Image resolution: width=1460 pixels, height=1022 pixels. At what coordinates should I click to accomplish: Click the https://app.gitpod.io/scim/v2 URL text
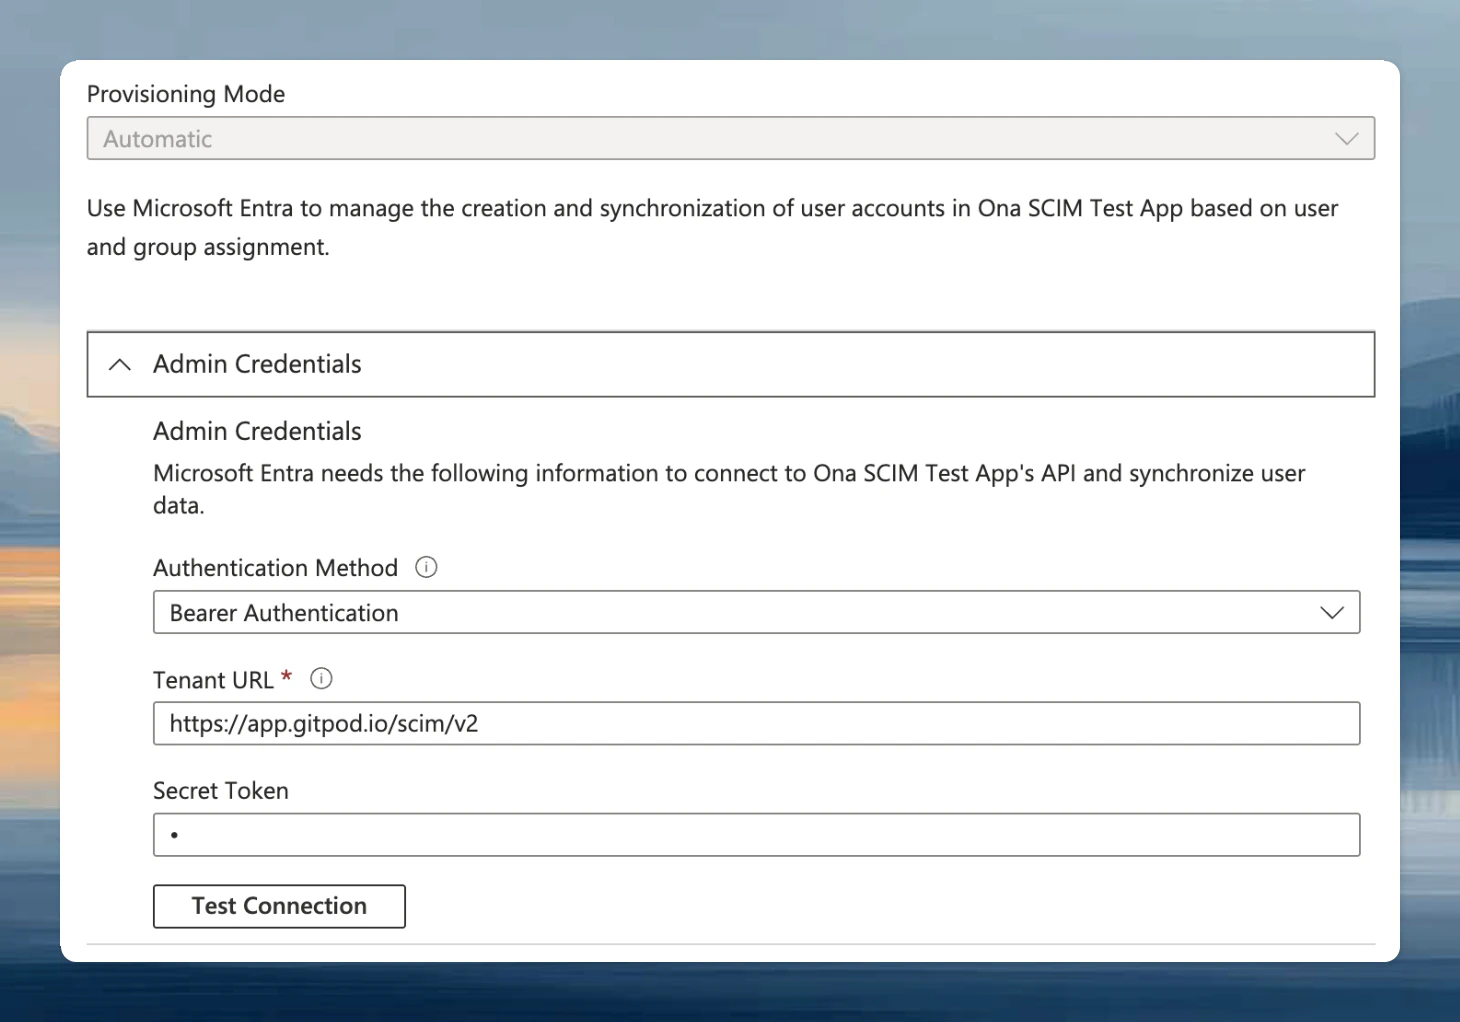click(x=321, y=723)
